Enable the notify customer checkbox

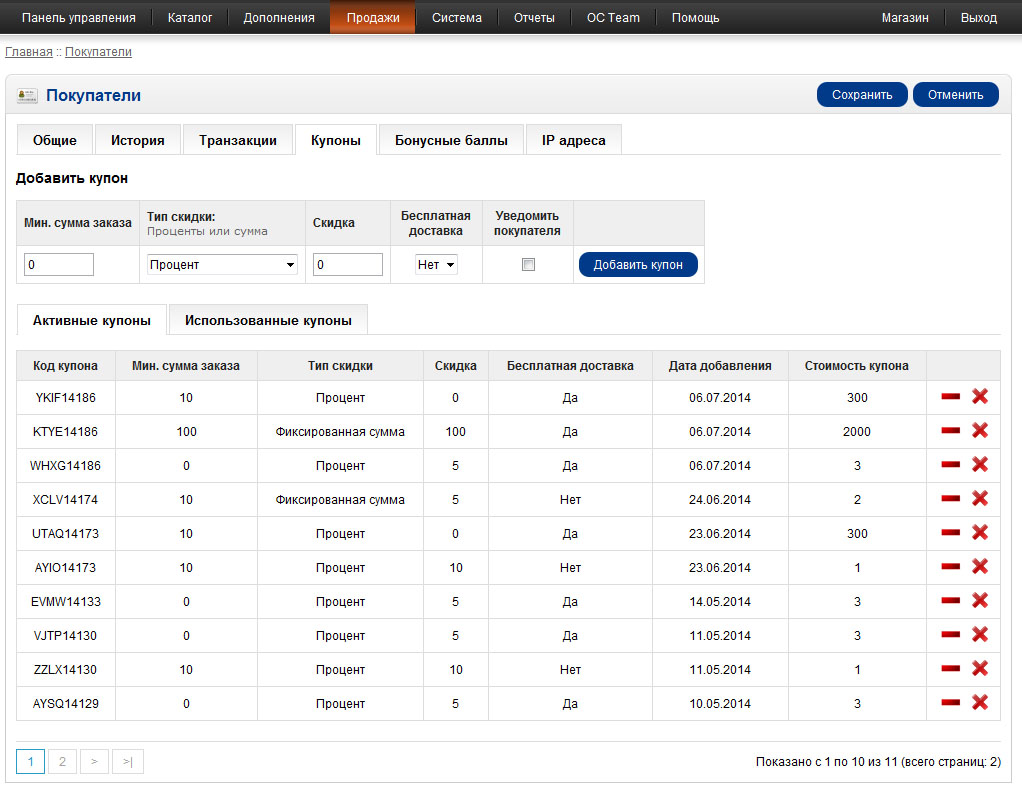click(528, 265)
